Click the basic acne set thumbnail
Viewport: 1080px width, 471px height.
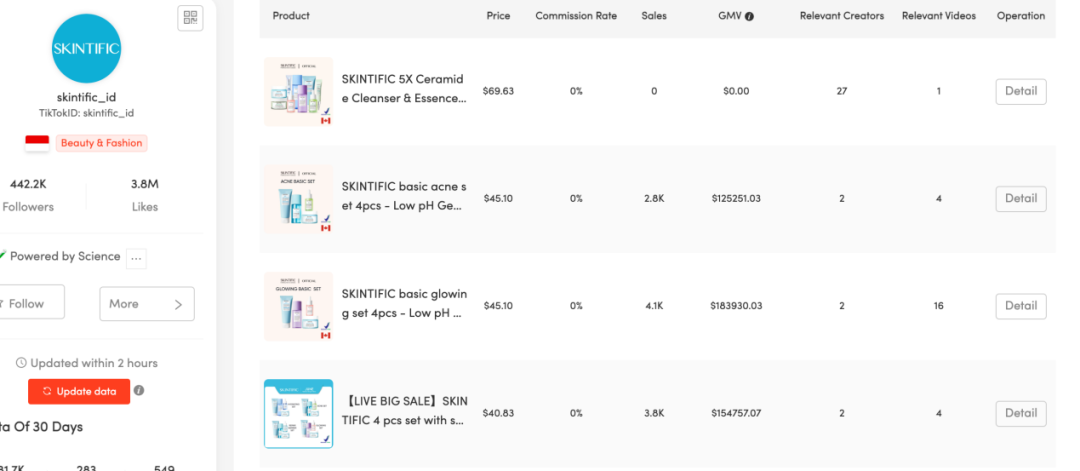298,199
